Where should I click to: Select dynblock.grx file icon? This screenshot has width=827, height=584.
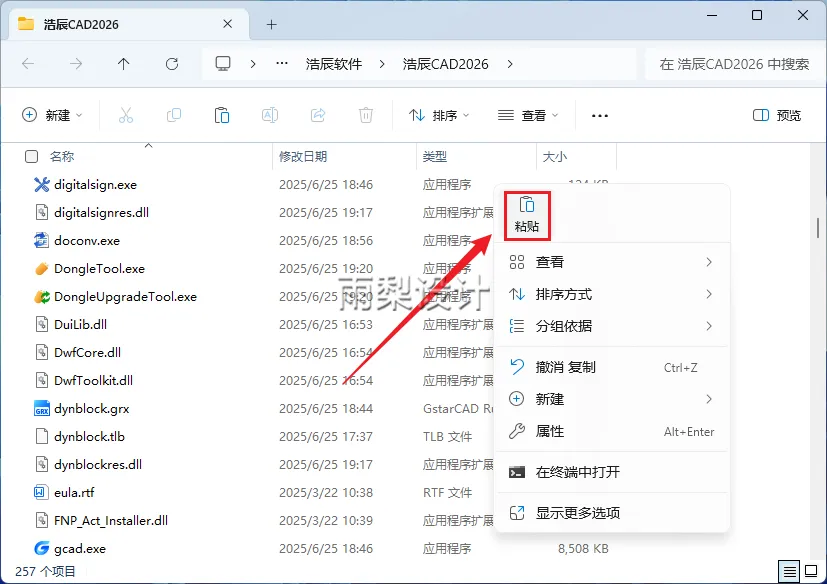click(x=42, y=408)
